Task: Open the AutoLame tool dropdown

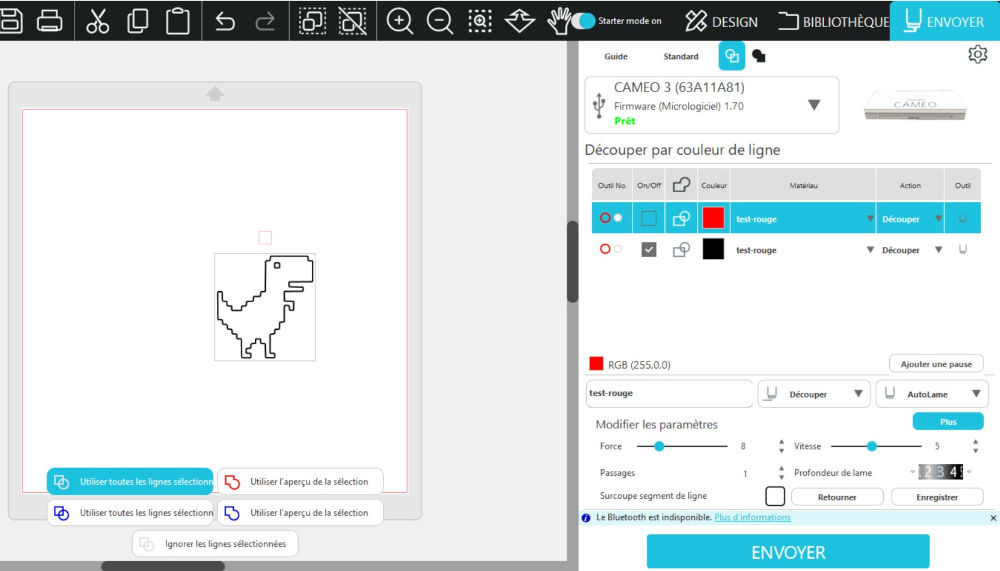Action: (x=932, y=394)
